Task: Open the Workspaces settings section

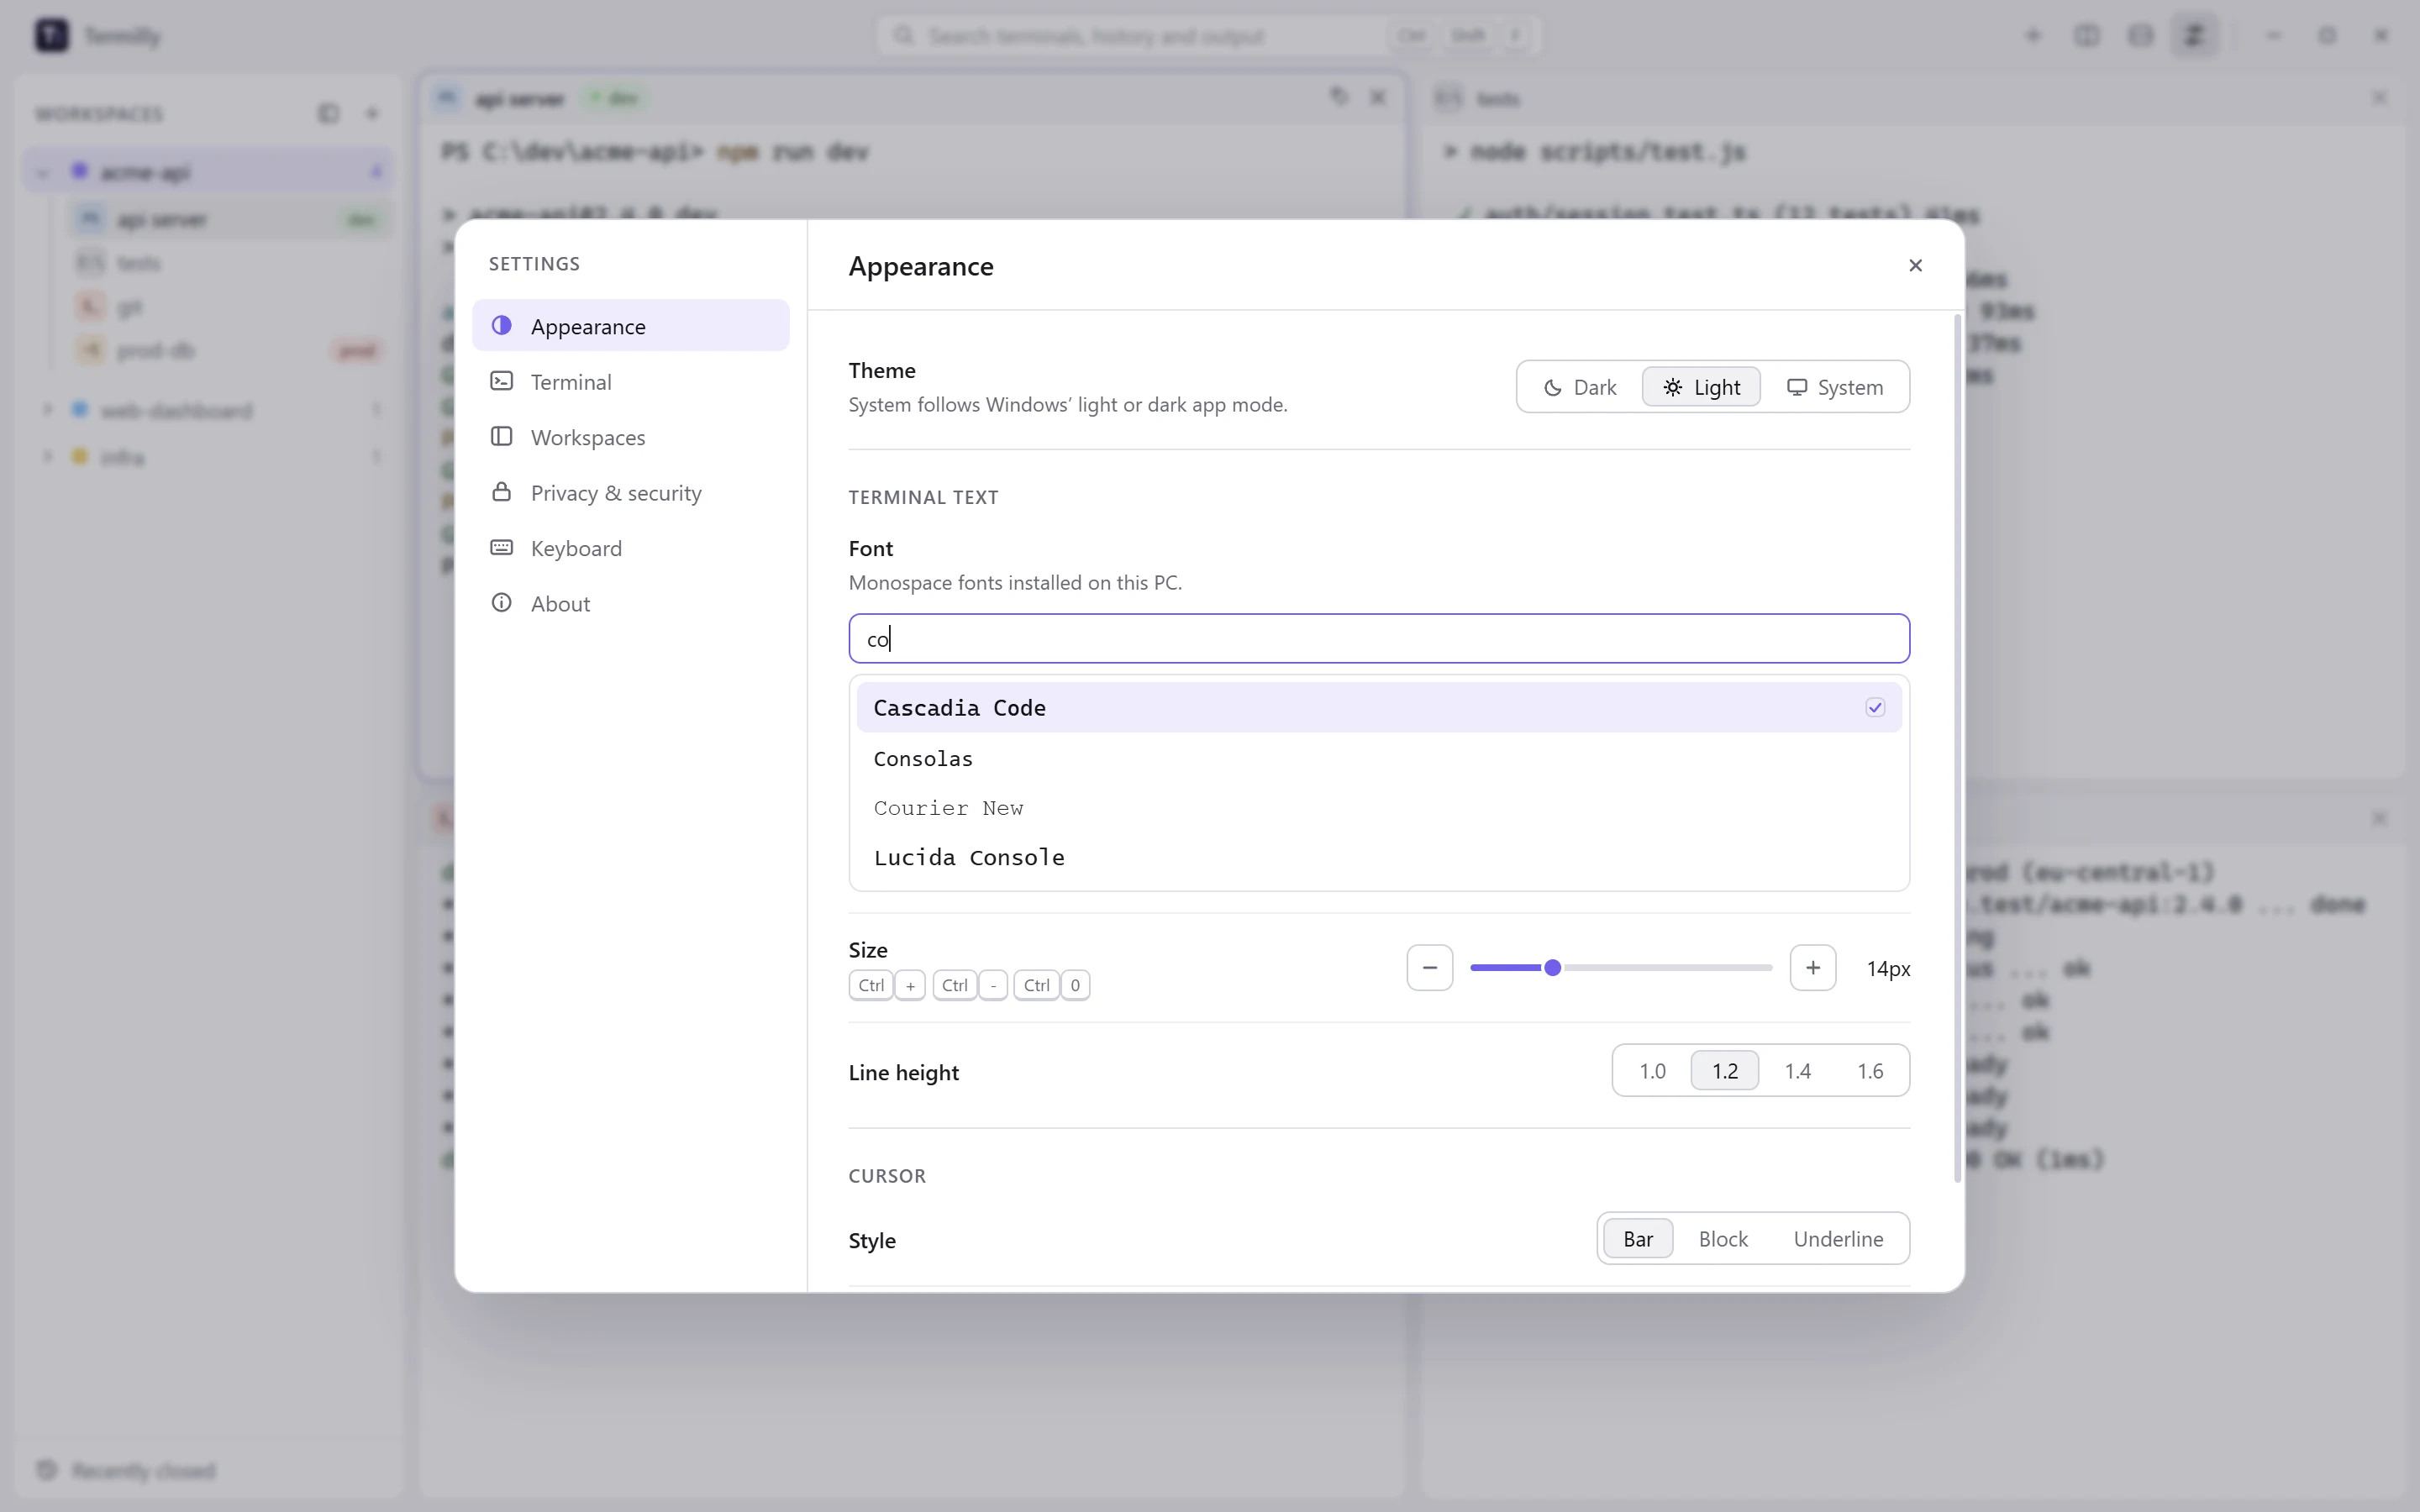Action: [x=631, y=437]
